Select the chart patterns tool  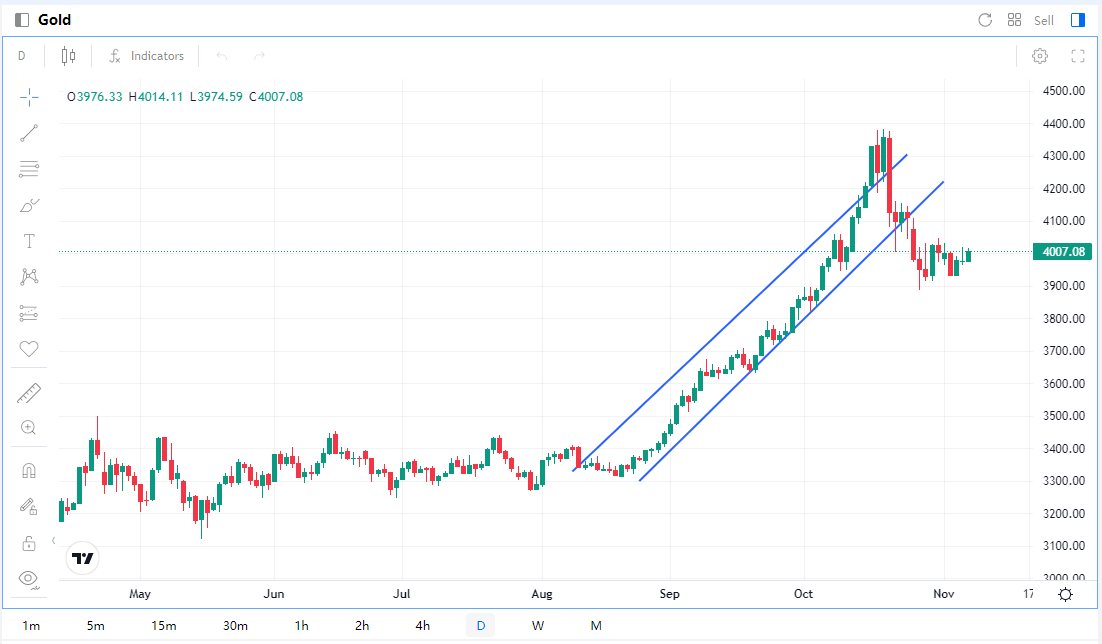pos(29,277)
